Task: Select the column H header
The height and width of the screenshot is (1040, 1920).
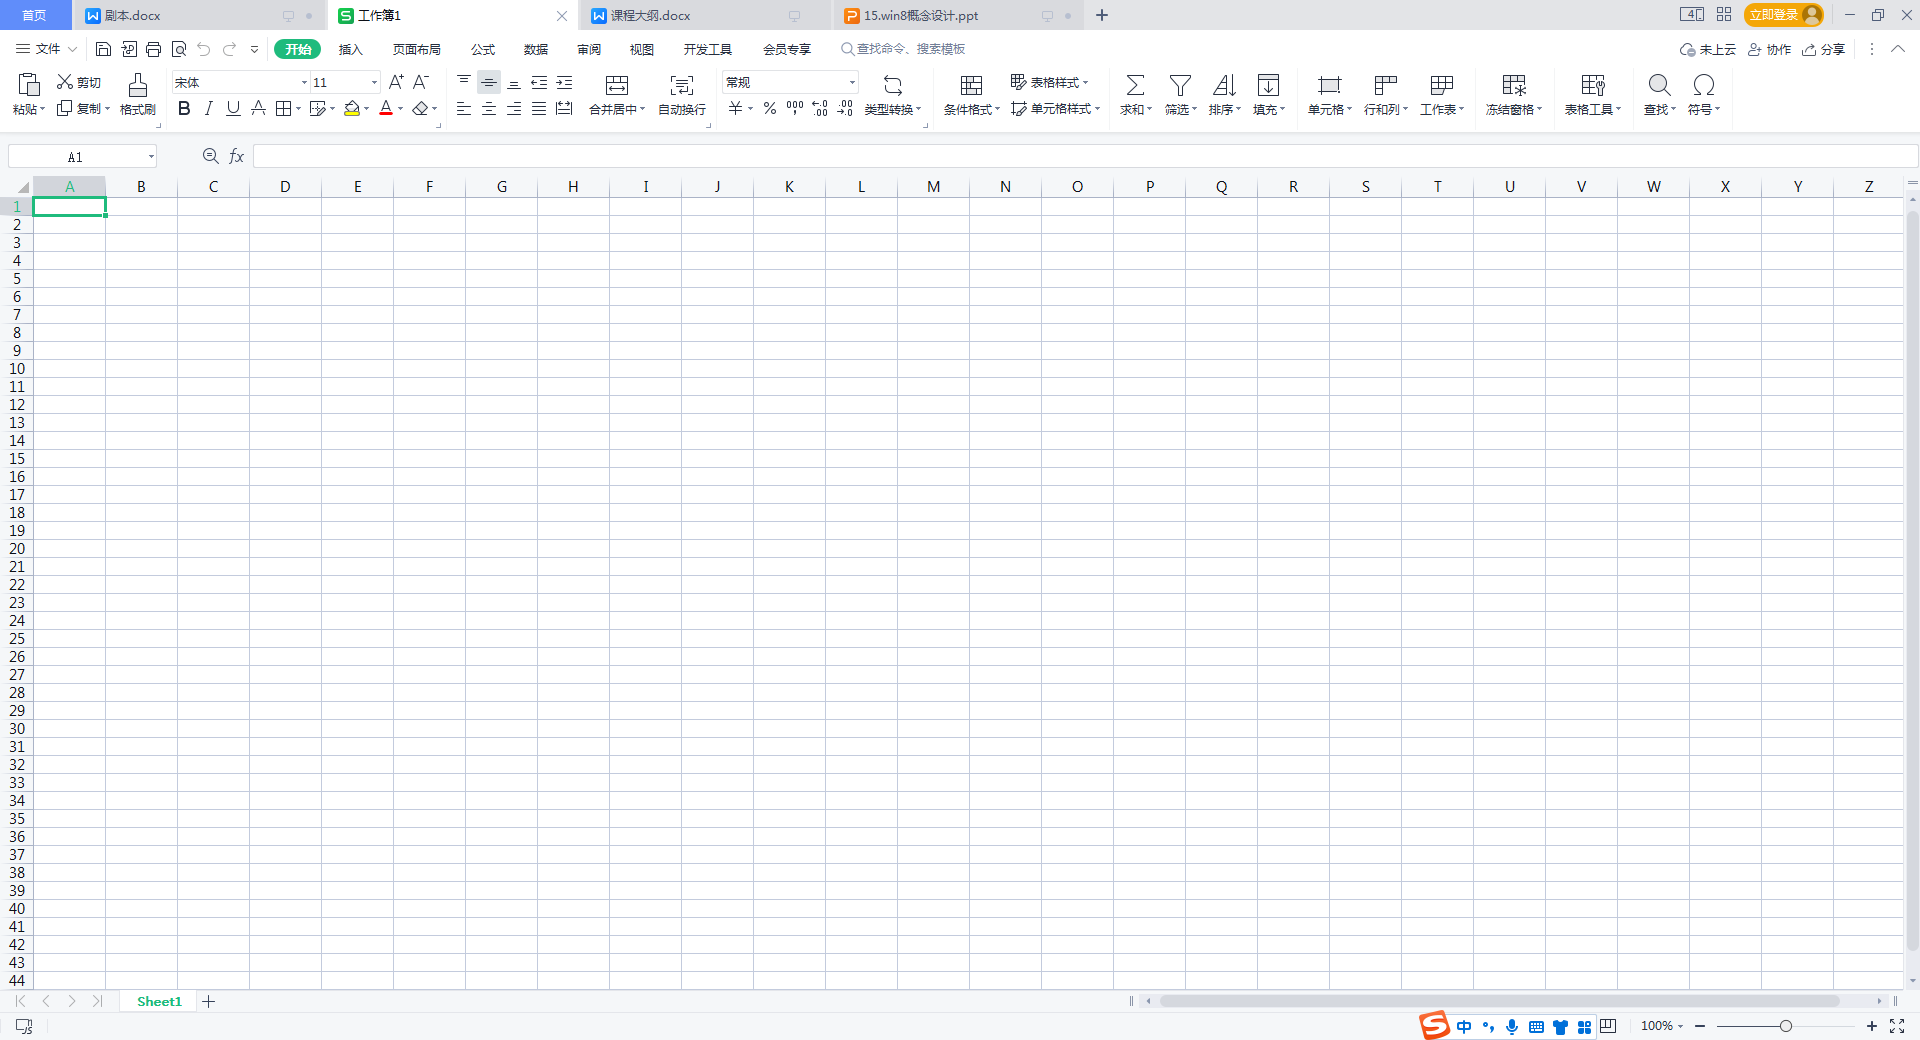Action: point(573,187)
